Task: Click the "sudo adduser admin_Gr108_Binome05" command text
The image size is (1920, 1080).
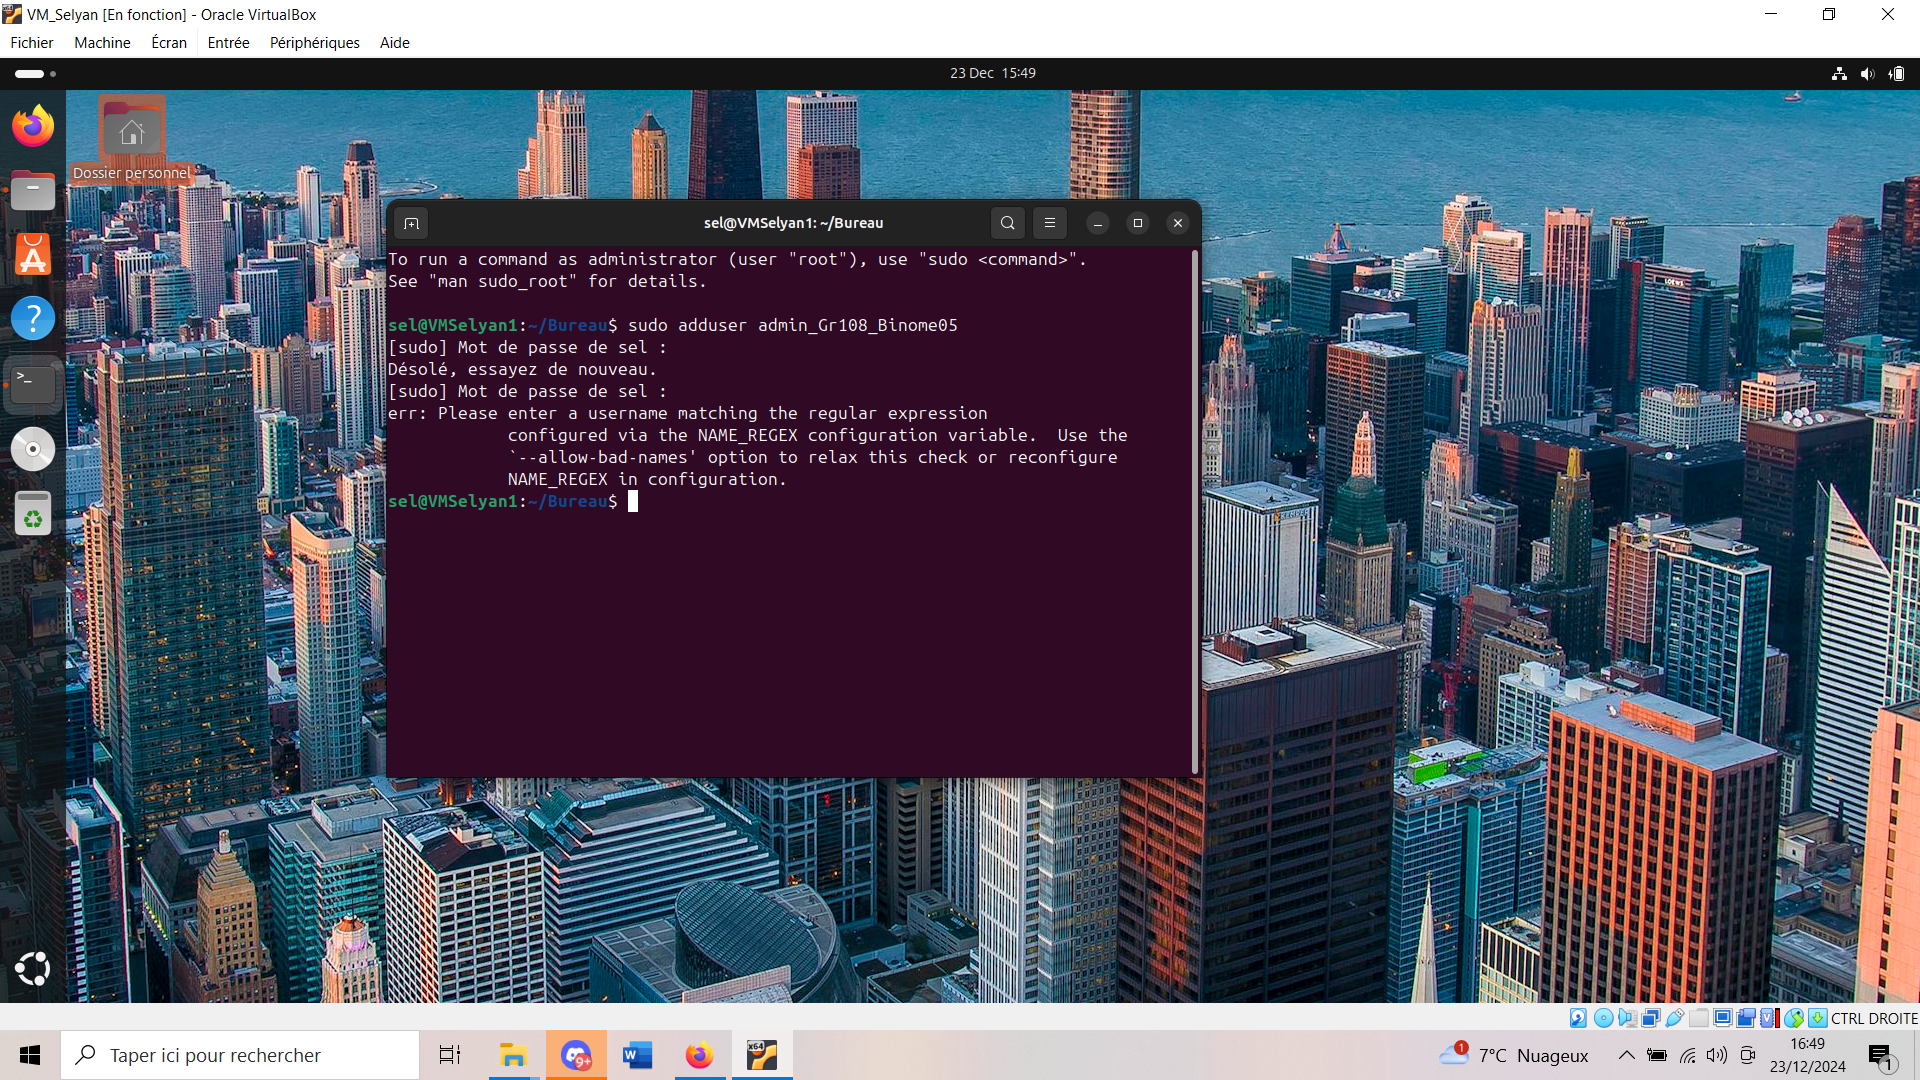Action: click(x=793, y=325)
